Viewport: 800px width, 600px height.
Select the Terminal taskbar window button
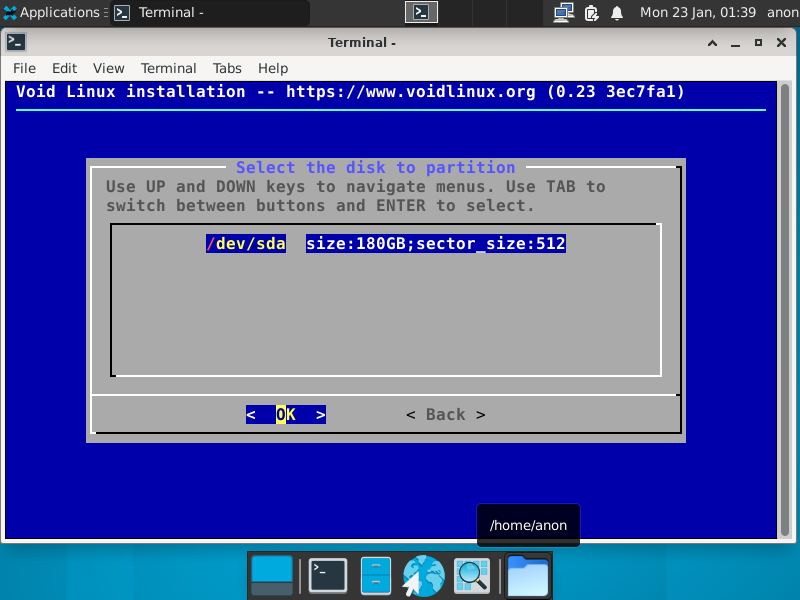(210, 12)
